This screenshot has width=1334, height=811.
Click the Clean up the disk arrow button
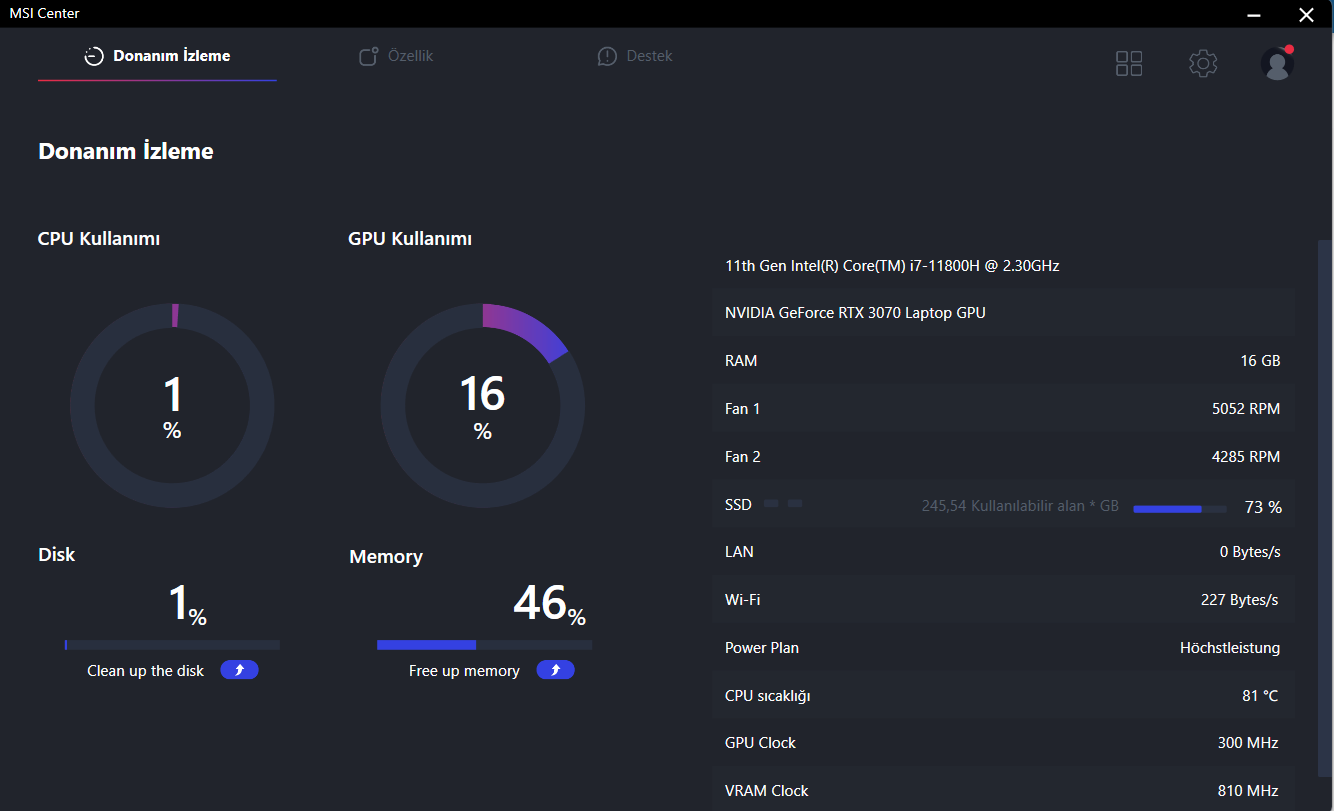(239, 670)
